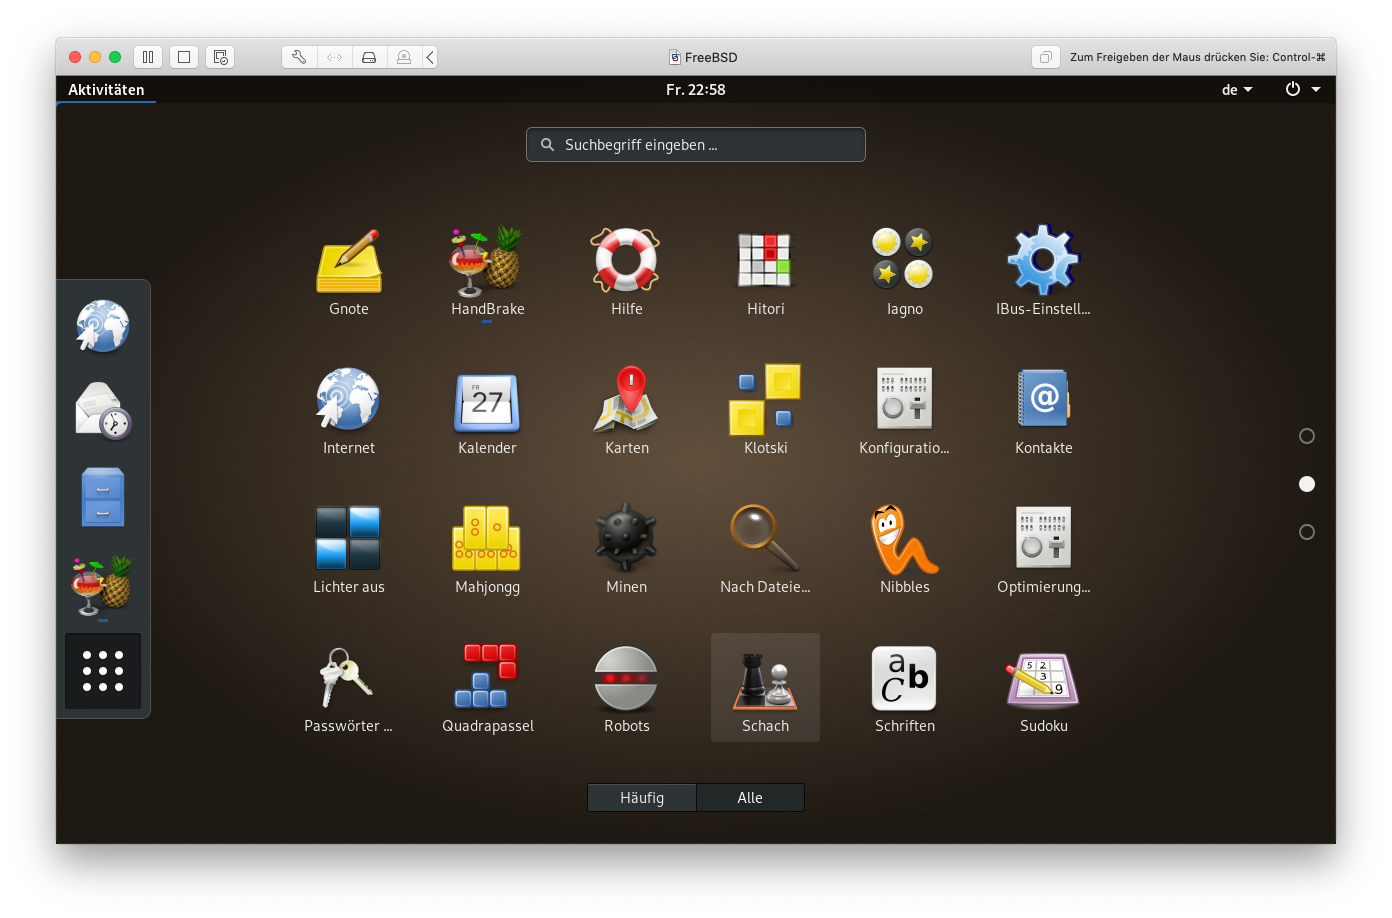
Task: Start the Nibbles worm game
Action: tap(904, 546)
